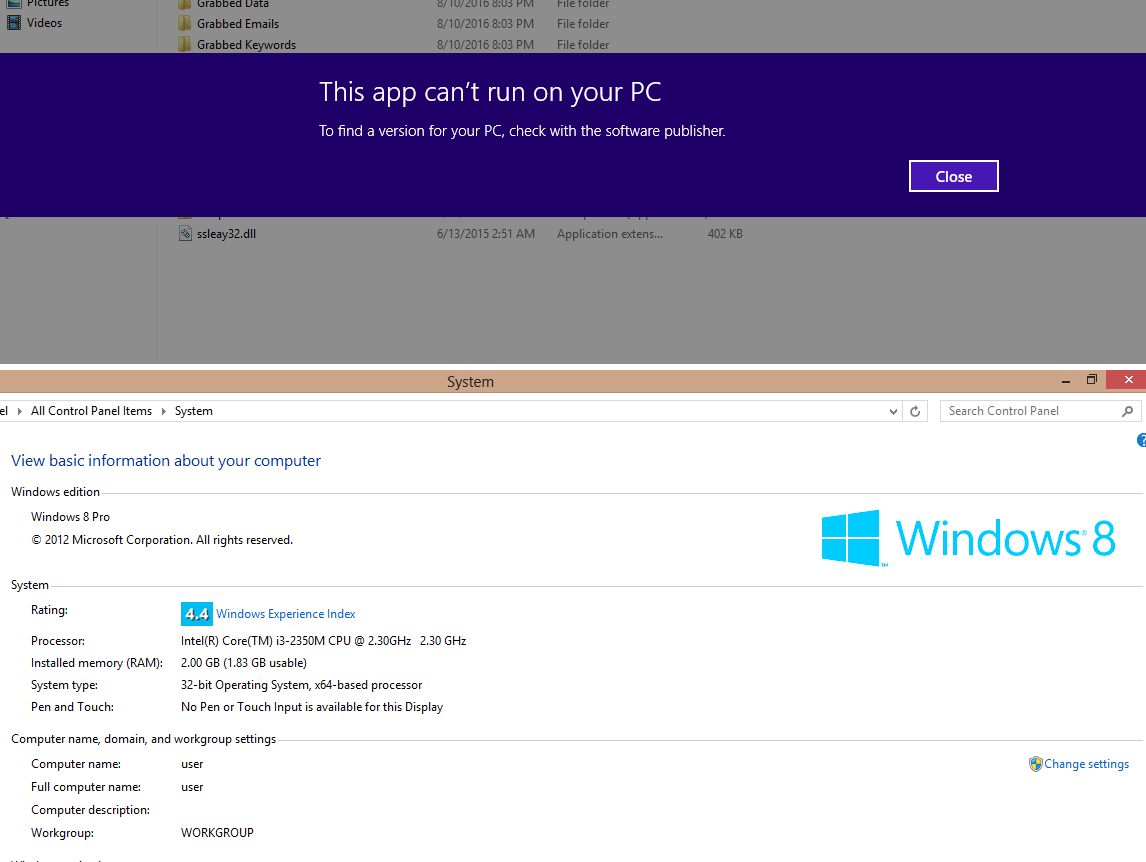Viewport: 1146px width, 862px height.
Task: Click the search magnifier icon
Action: coord(1128,412)
